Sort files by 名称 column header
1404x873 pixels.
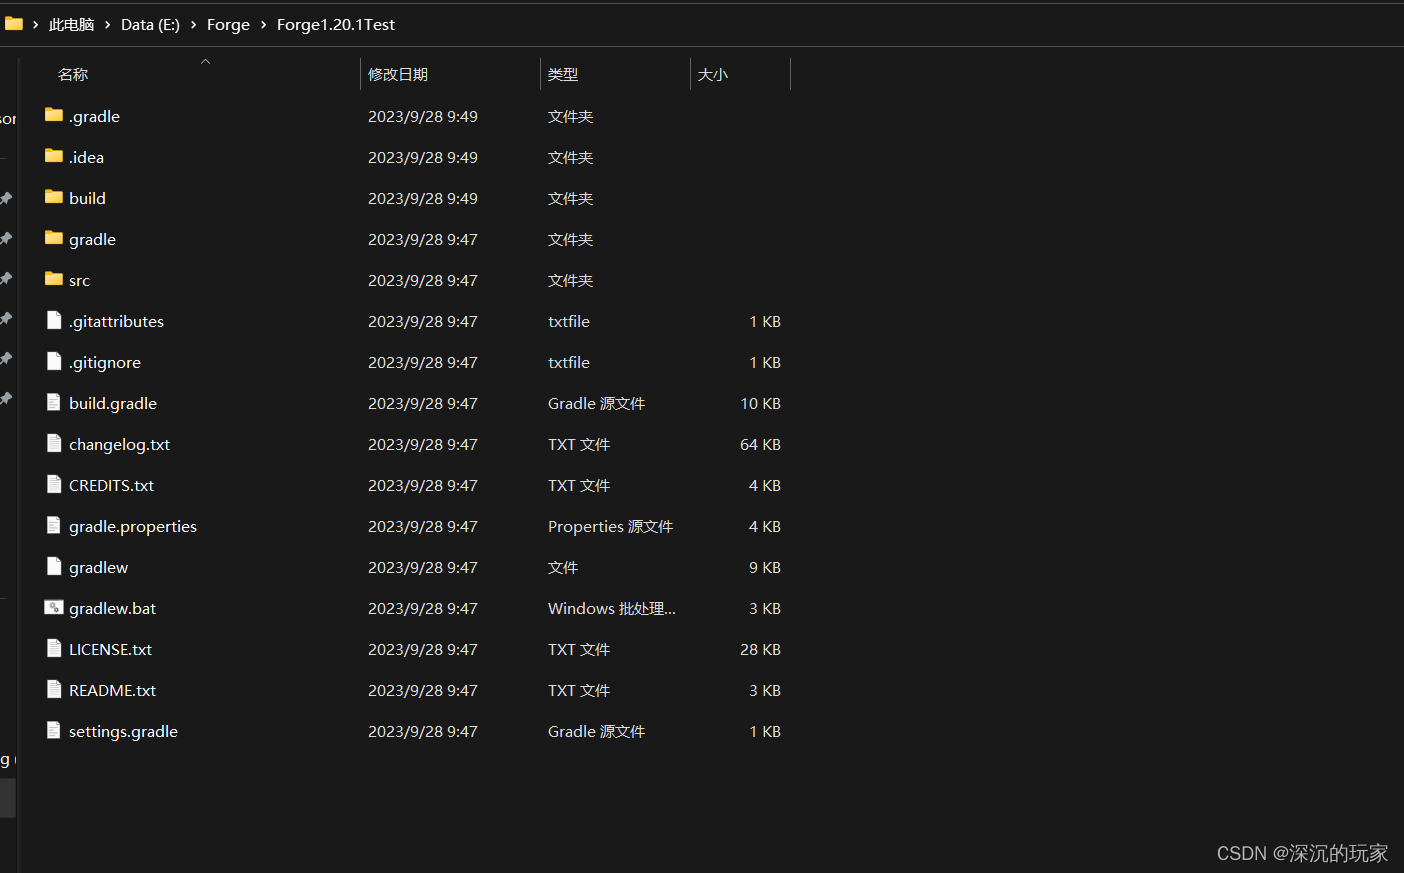coord(73,75)
